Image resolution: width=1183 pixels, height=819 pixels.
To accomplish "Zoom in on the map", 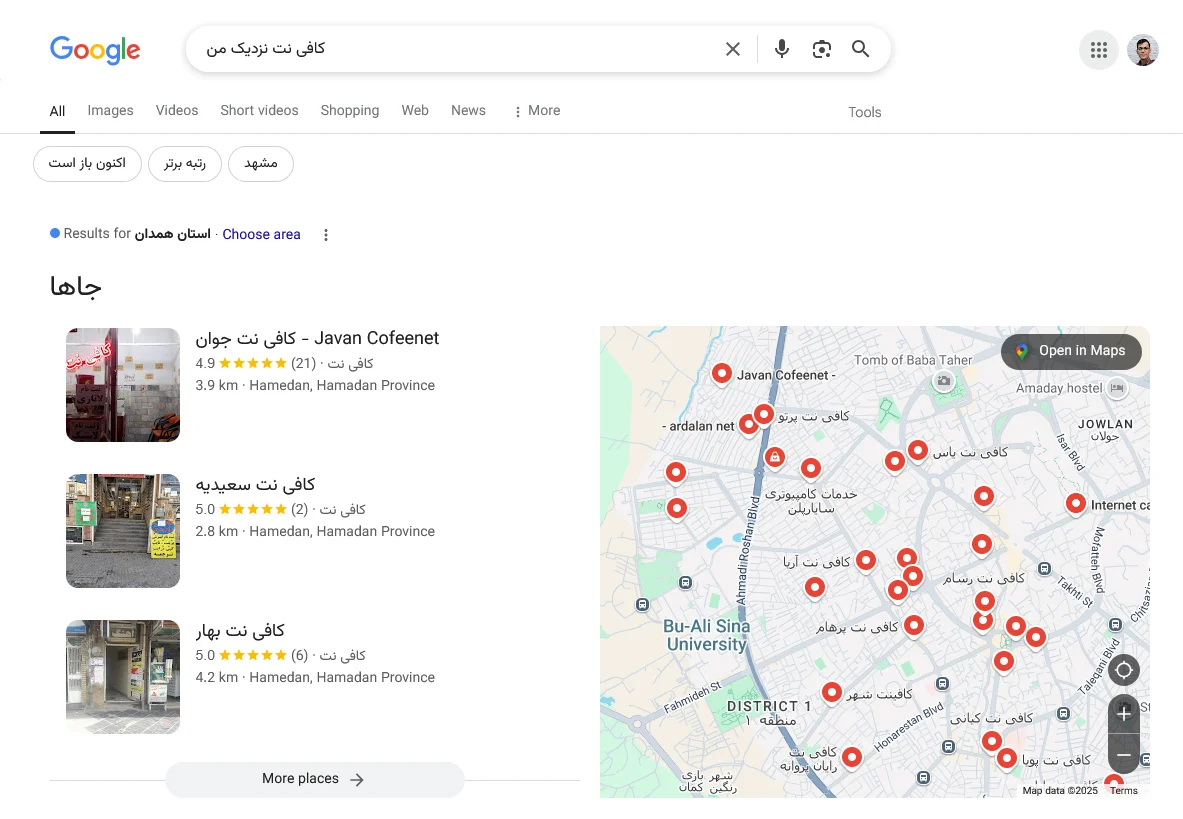I will 1123,713.
